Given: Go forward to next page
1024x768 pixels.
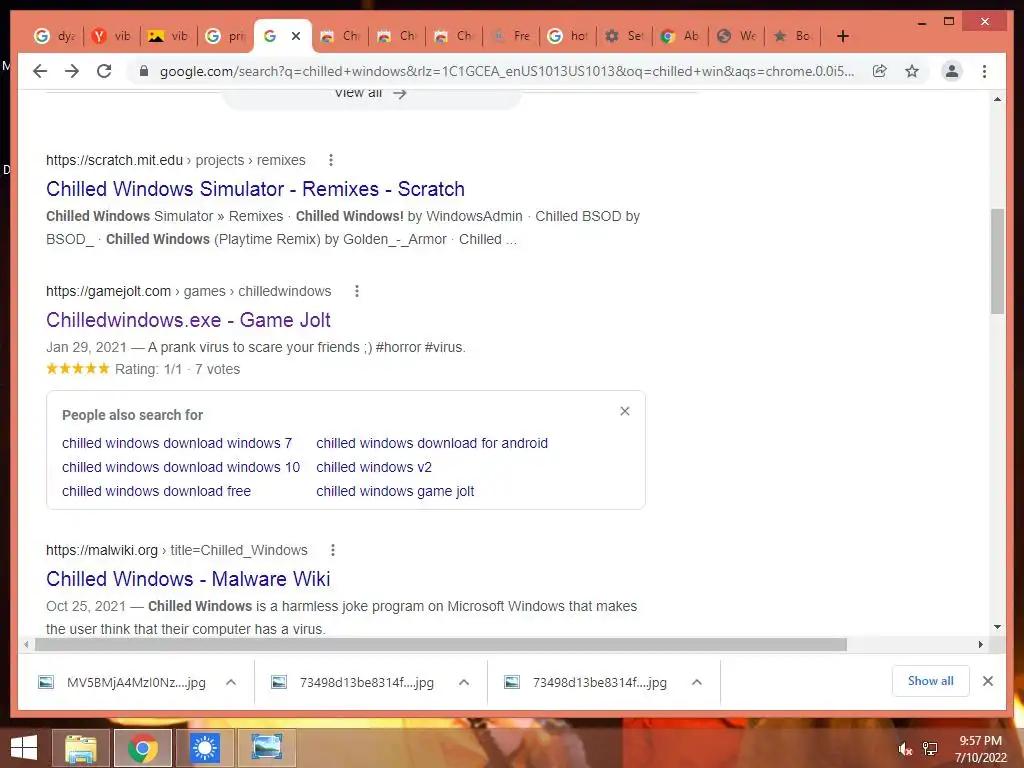Looking at the screenshot, I should (x=72, y=71).
